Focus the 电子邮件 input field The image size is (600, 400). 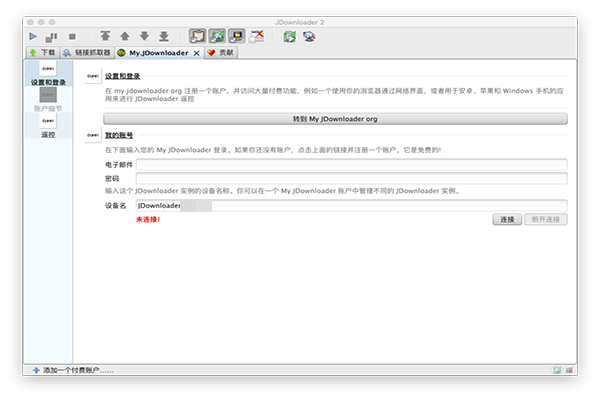pyautogui.click(x=352, y=165)
